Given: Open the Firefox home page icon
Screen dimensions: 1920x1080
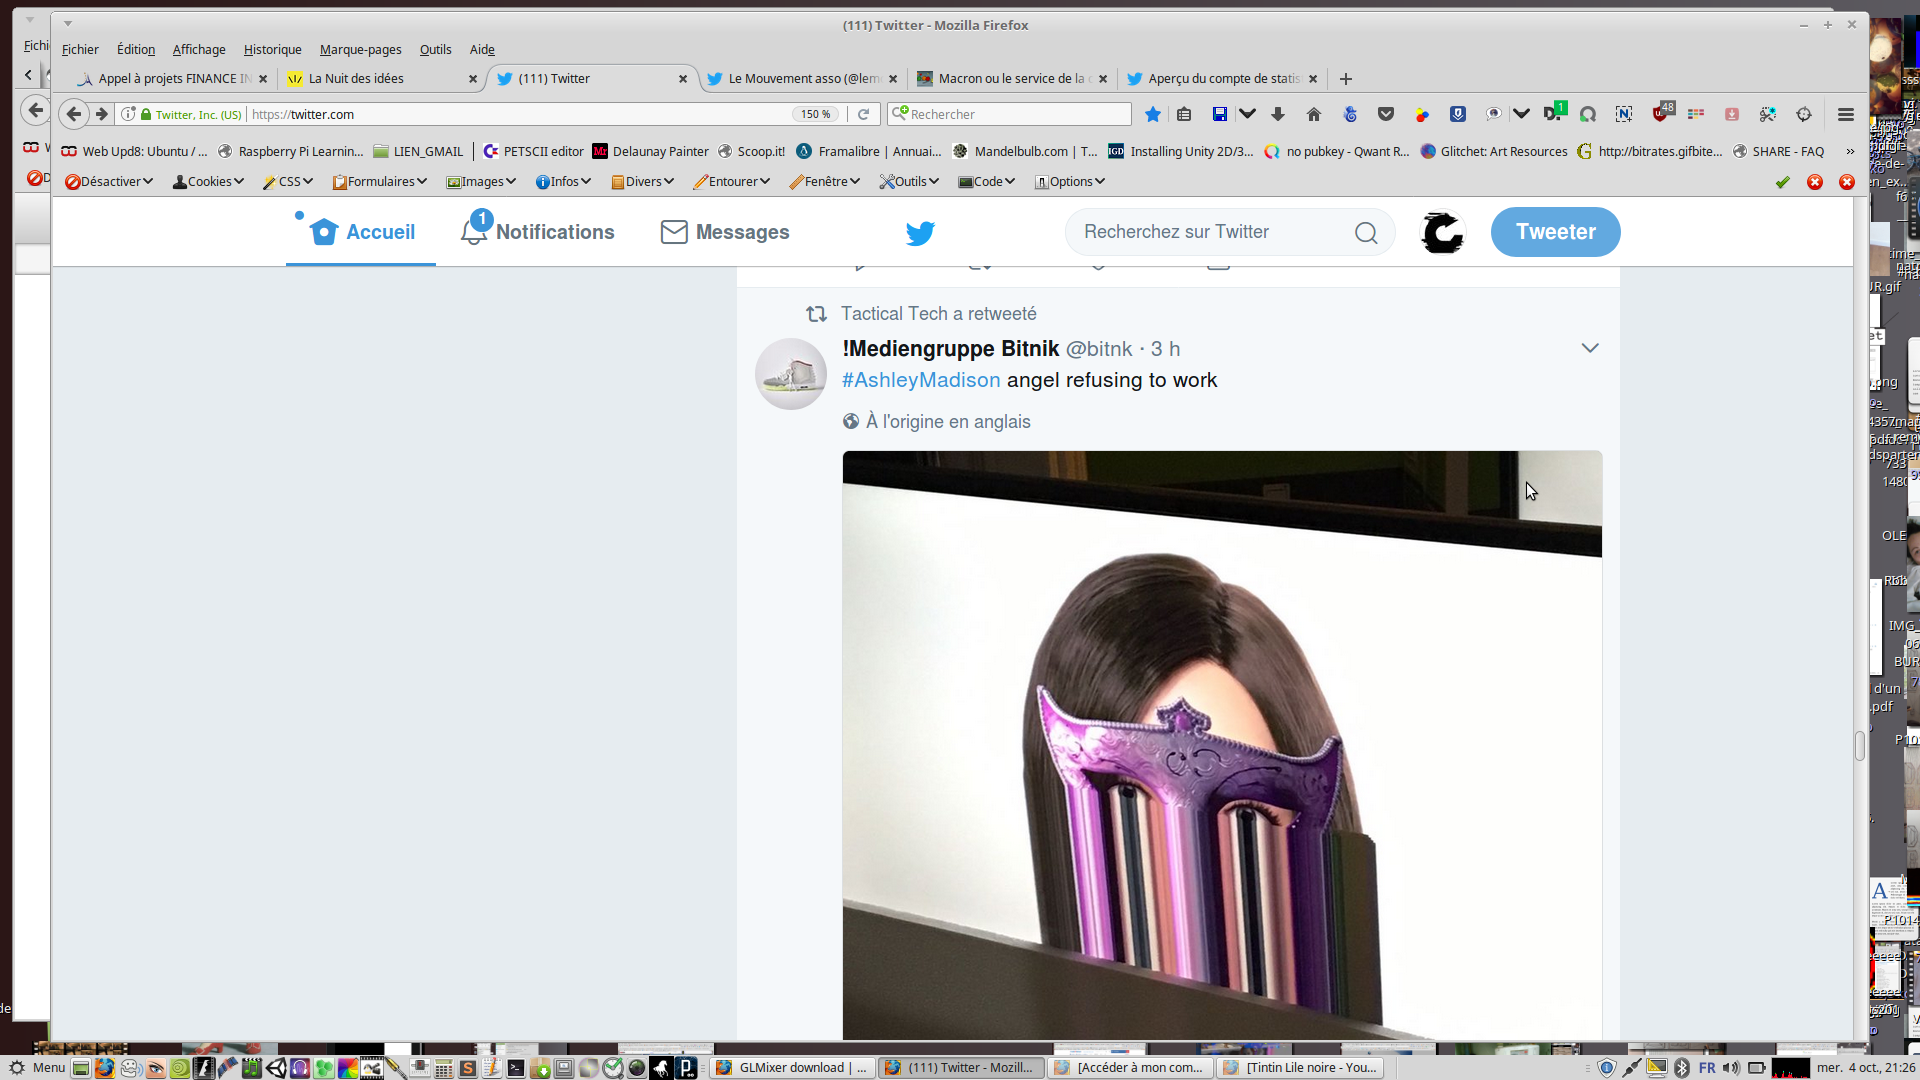Looking at the screenshot, I should coord(1314,114).
